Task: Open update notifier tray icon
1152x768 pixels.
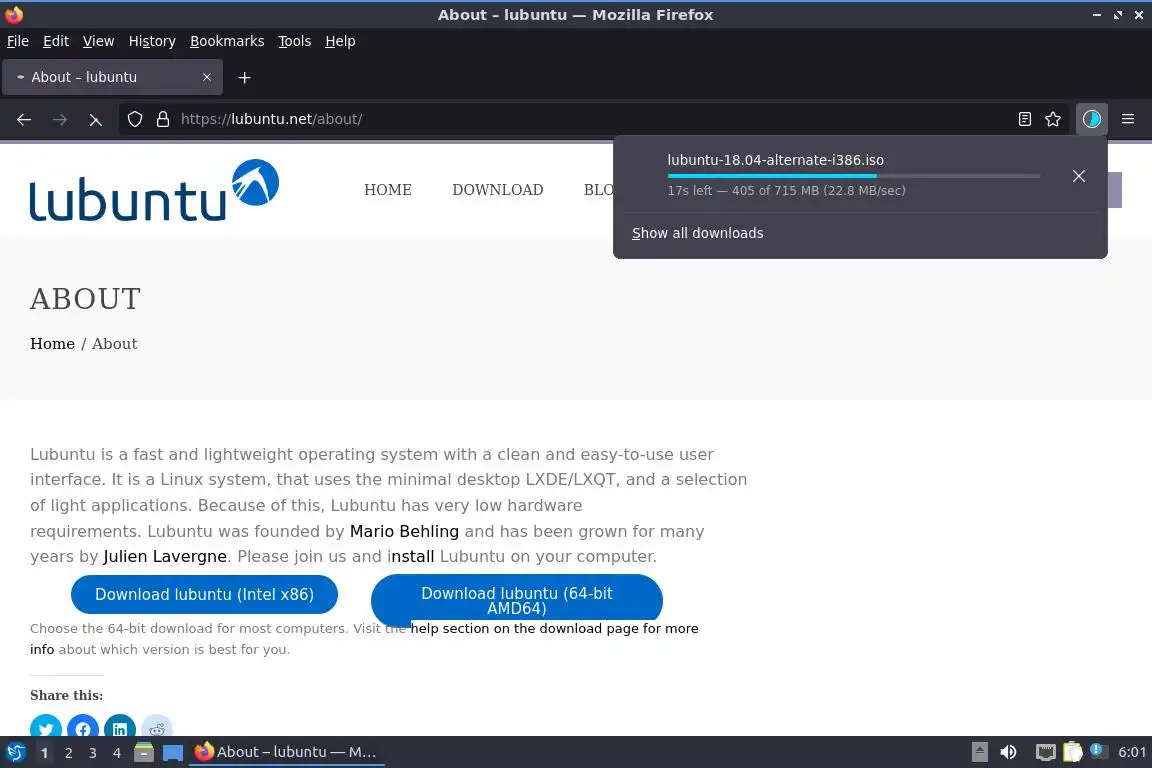Action: pos(1097,750)
